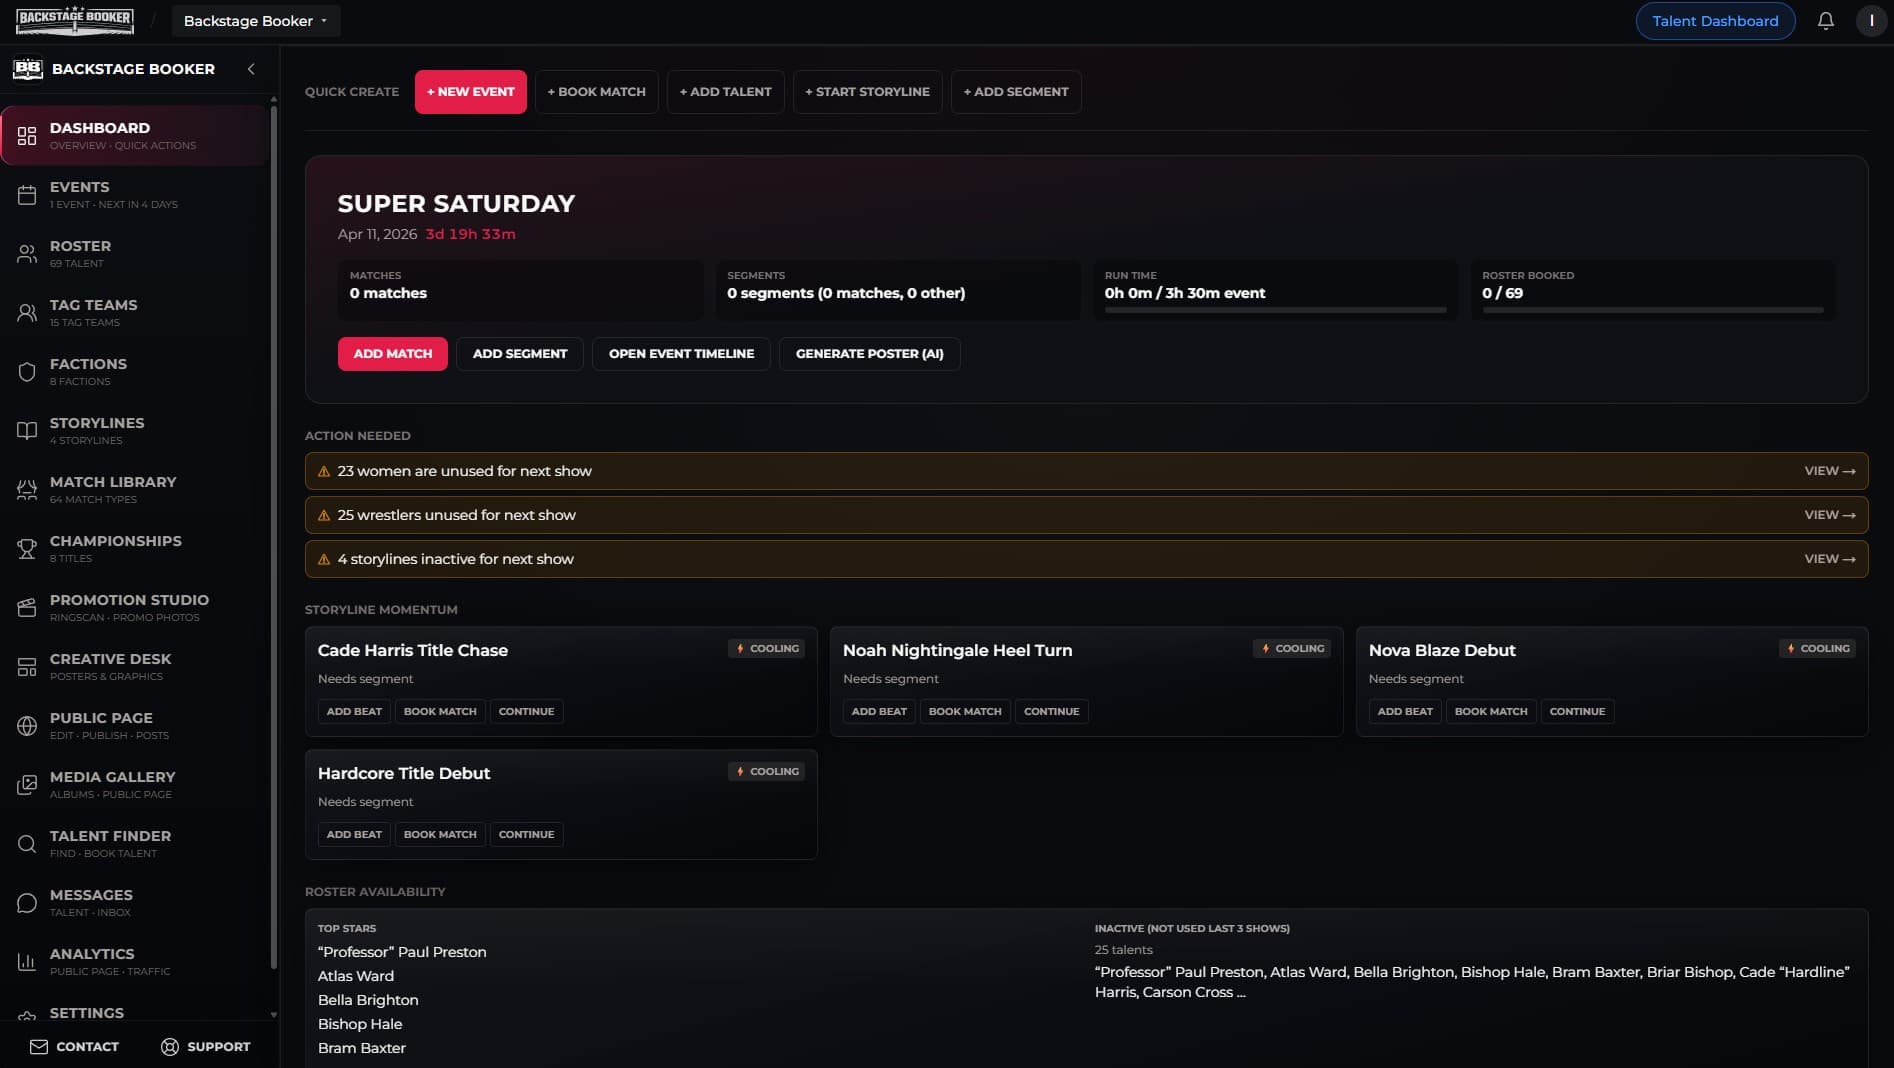Toggle Cooling on Noah Nightingale Heel Turn
The height and width of the screenshot is (1068, 1894).
click(1292, 648)
